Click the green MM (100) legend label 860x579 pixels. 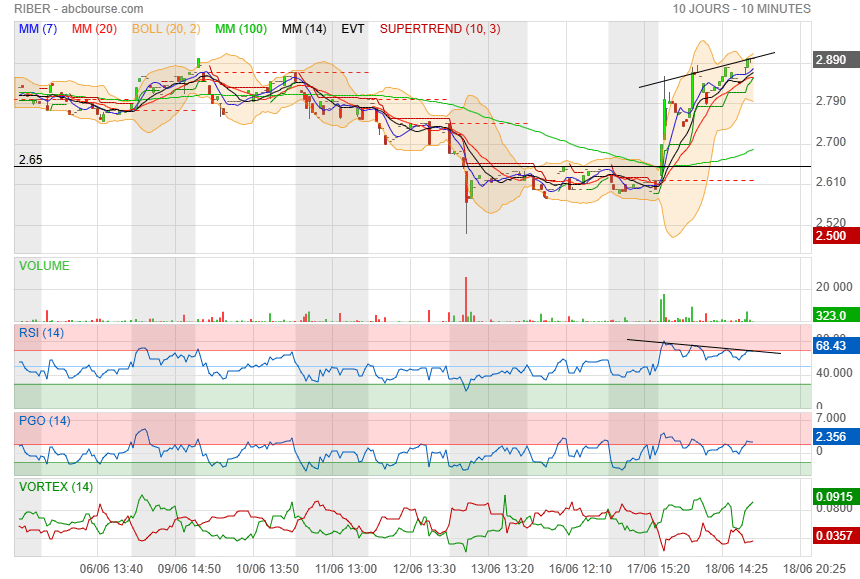tap(240, 29)
